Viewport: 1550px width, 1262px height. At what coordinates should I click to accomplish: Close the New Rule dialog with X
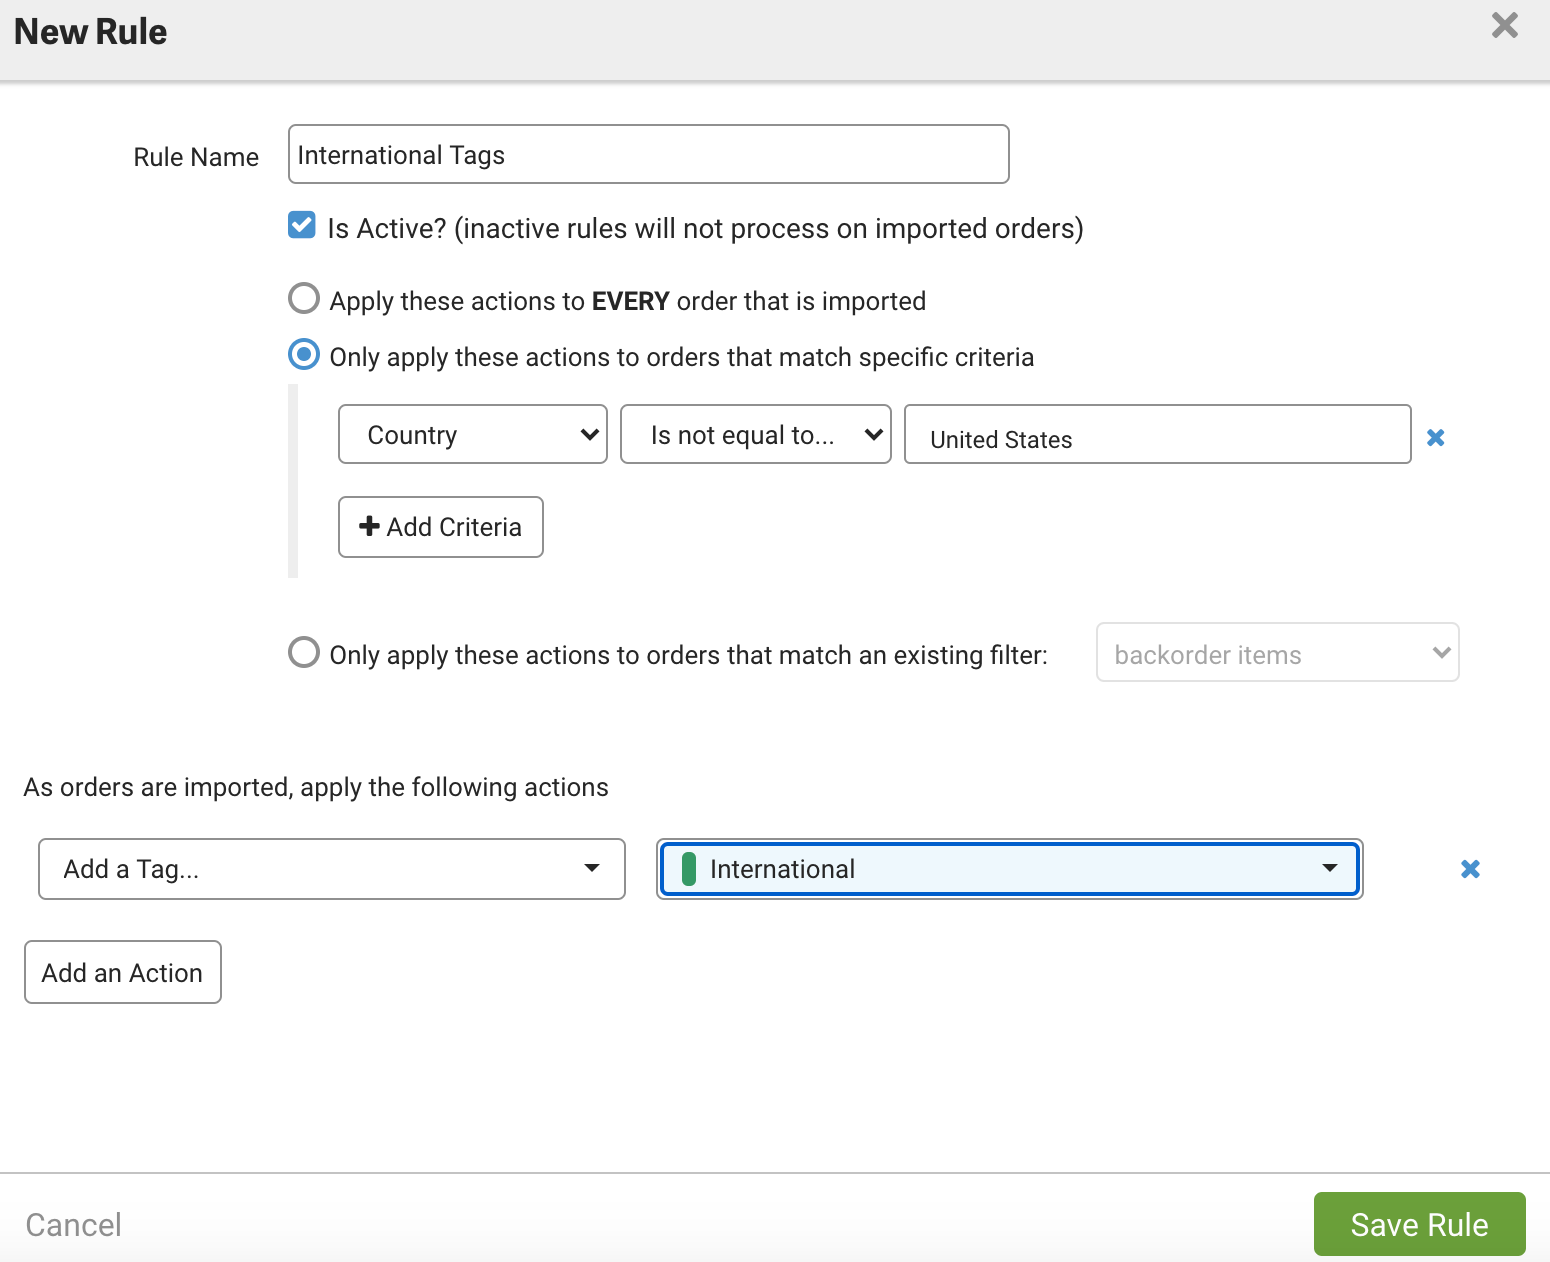point(1504,26)
